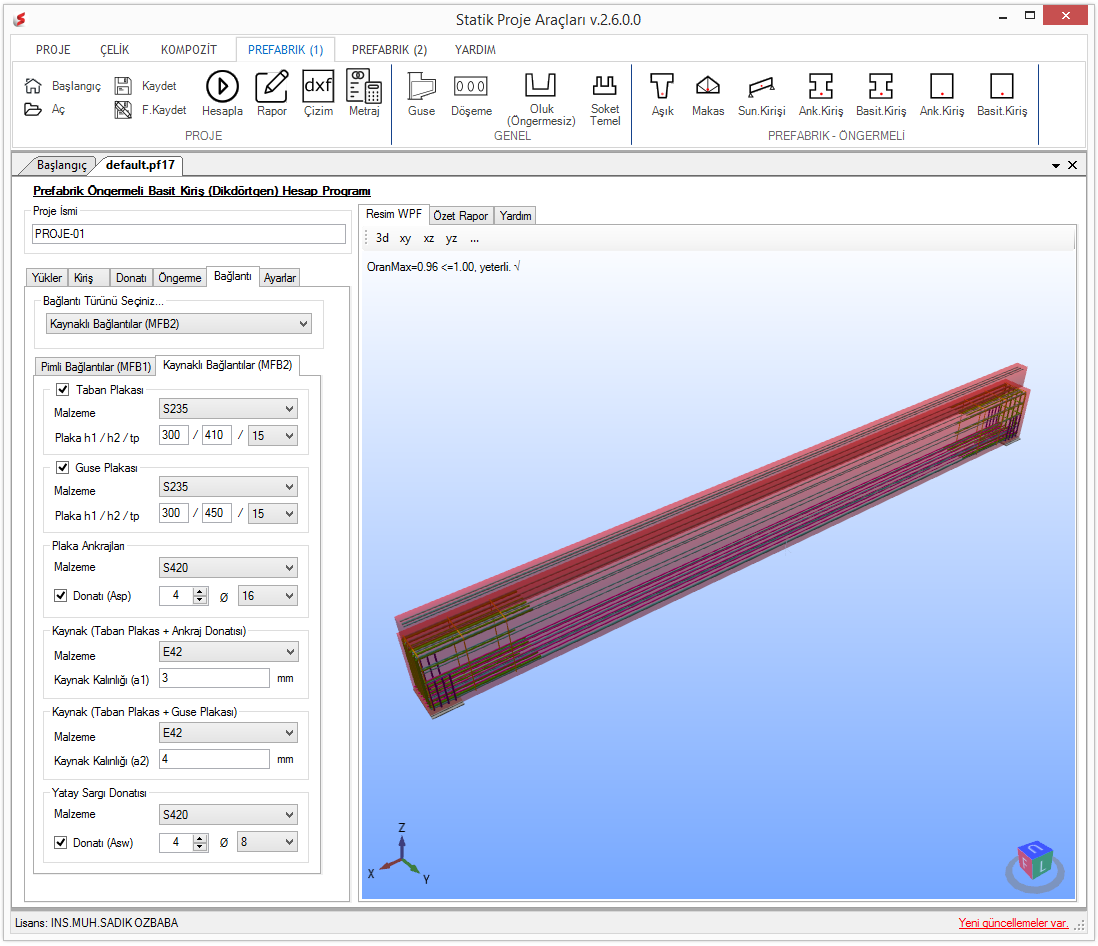
Task: Click the F.Kaydet save-as icon
Action: tap(123, 109)
